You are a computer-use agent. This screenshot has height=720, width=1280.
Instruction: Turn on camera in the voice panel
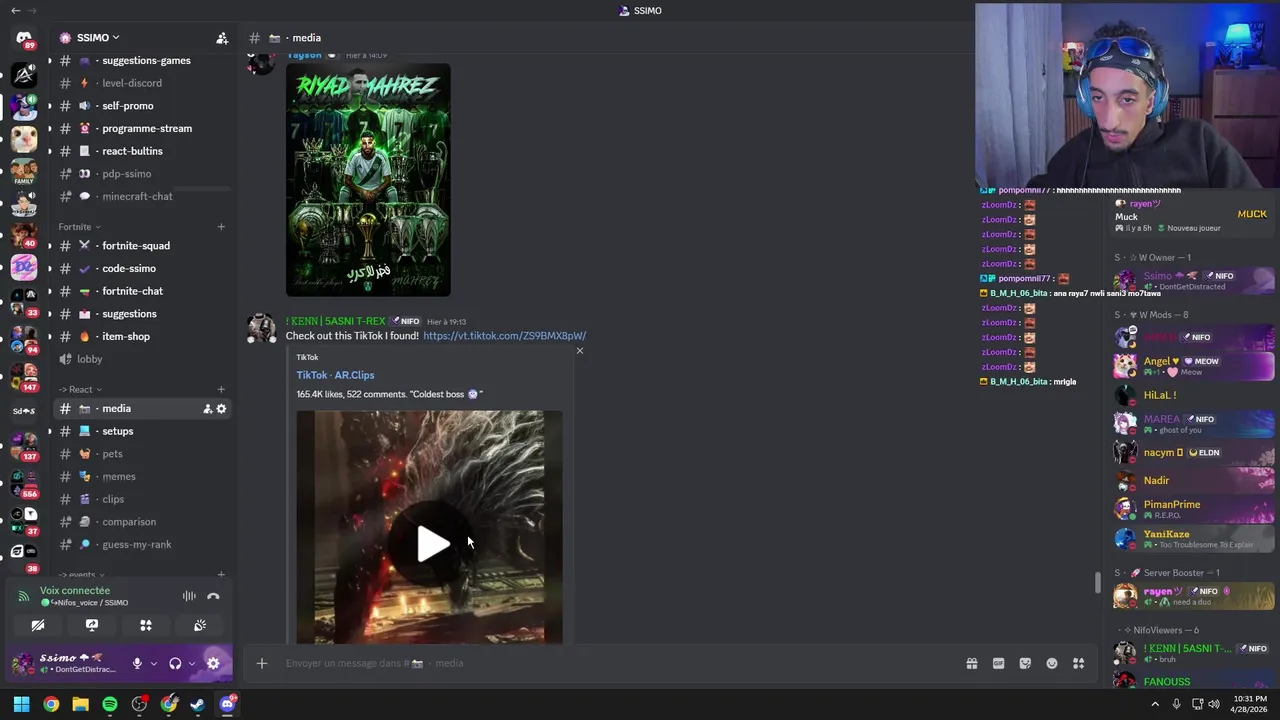point(38,625)
